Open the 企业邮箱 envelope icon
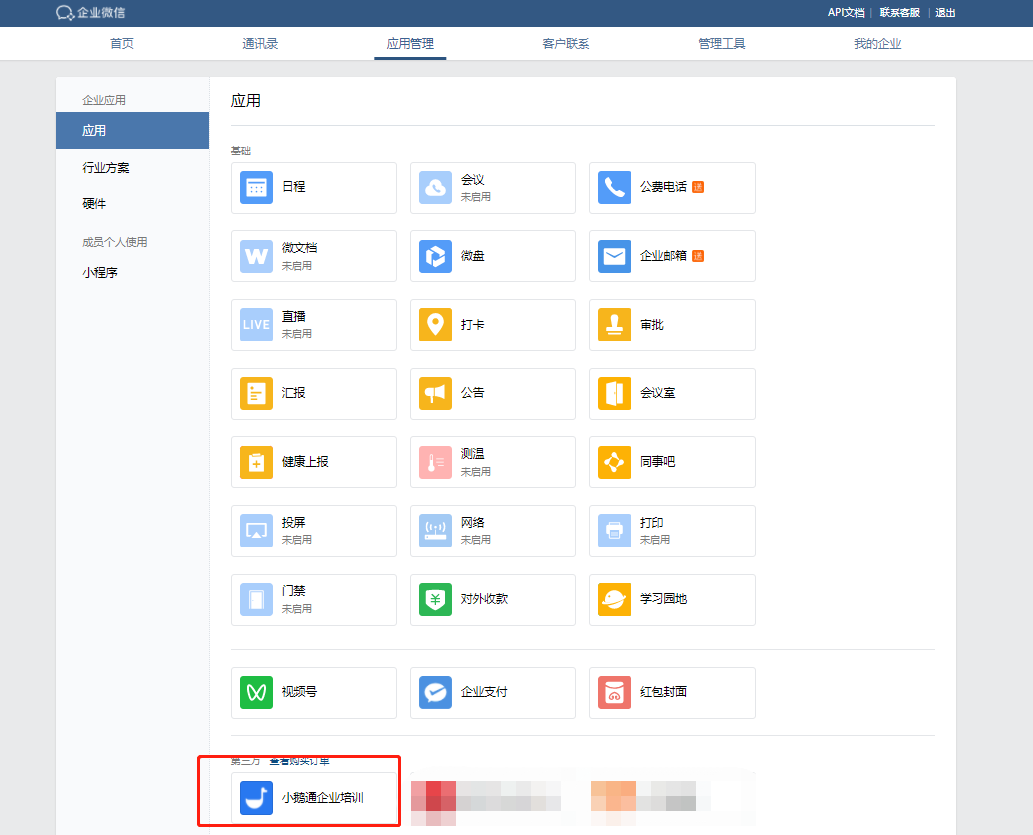 click(x=615, y=256)
